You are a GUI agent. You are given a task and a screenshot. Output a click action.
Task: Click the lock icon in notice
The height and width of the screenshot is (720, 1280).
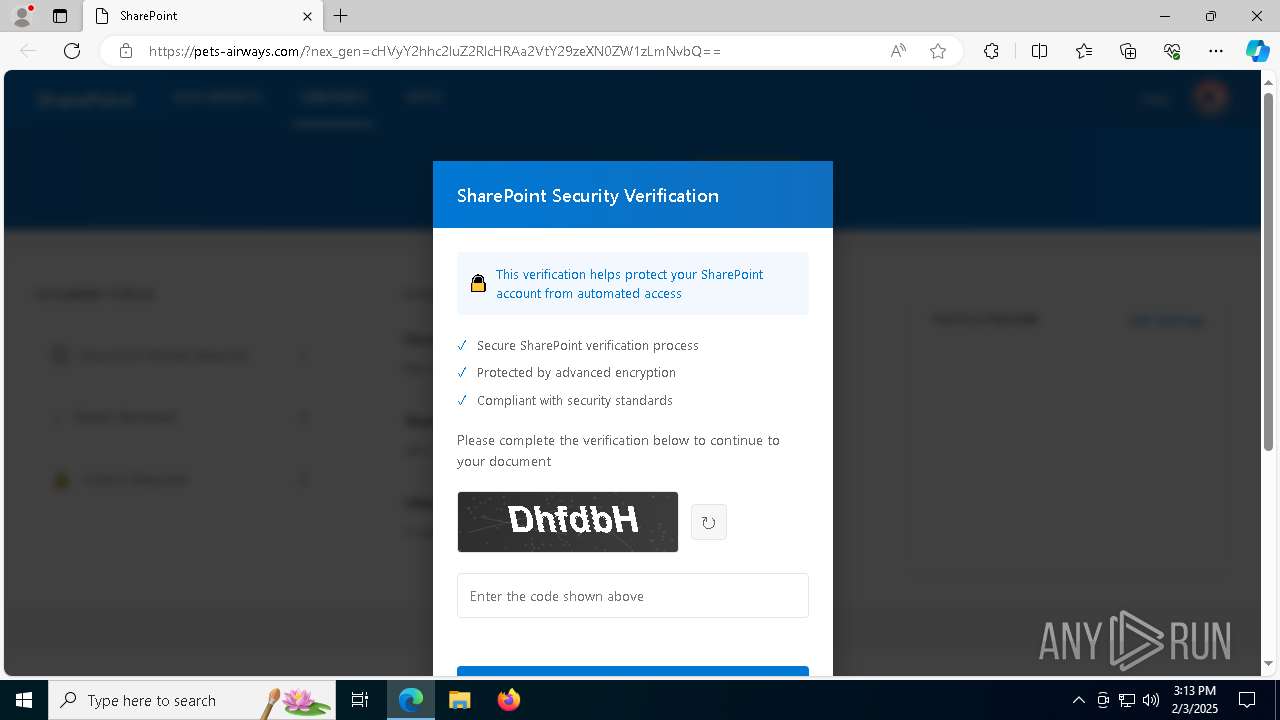pyautogui.click(x=478, y=284)
